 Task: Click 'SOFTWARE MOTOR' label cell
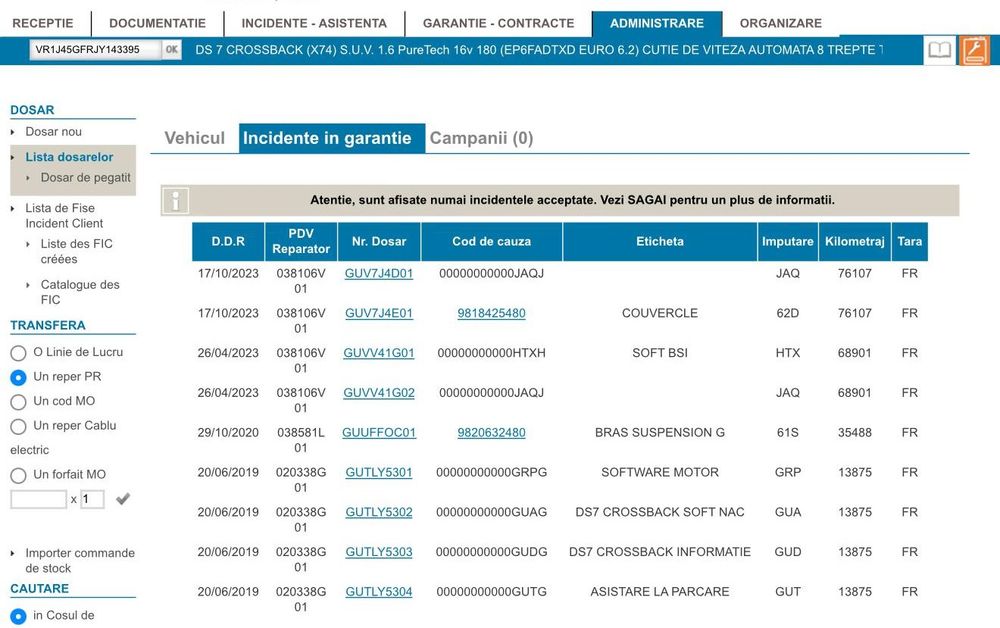coord(660,473)
